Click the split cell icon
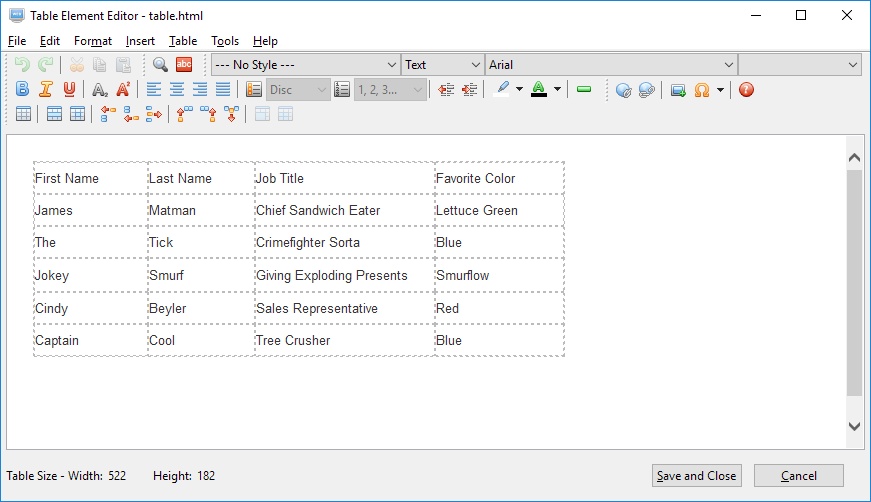 286,114
